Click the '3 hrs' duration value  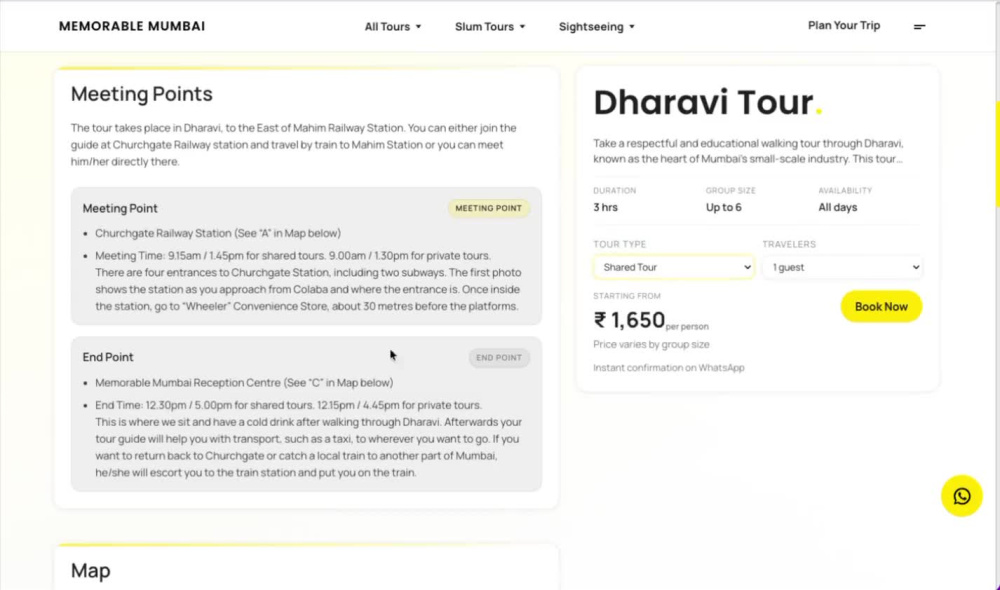[605, 207]
